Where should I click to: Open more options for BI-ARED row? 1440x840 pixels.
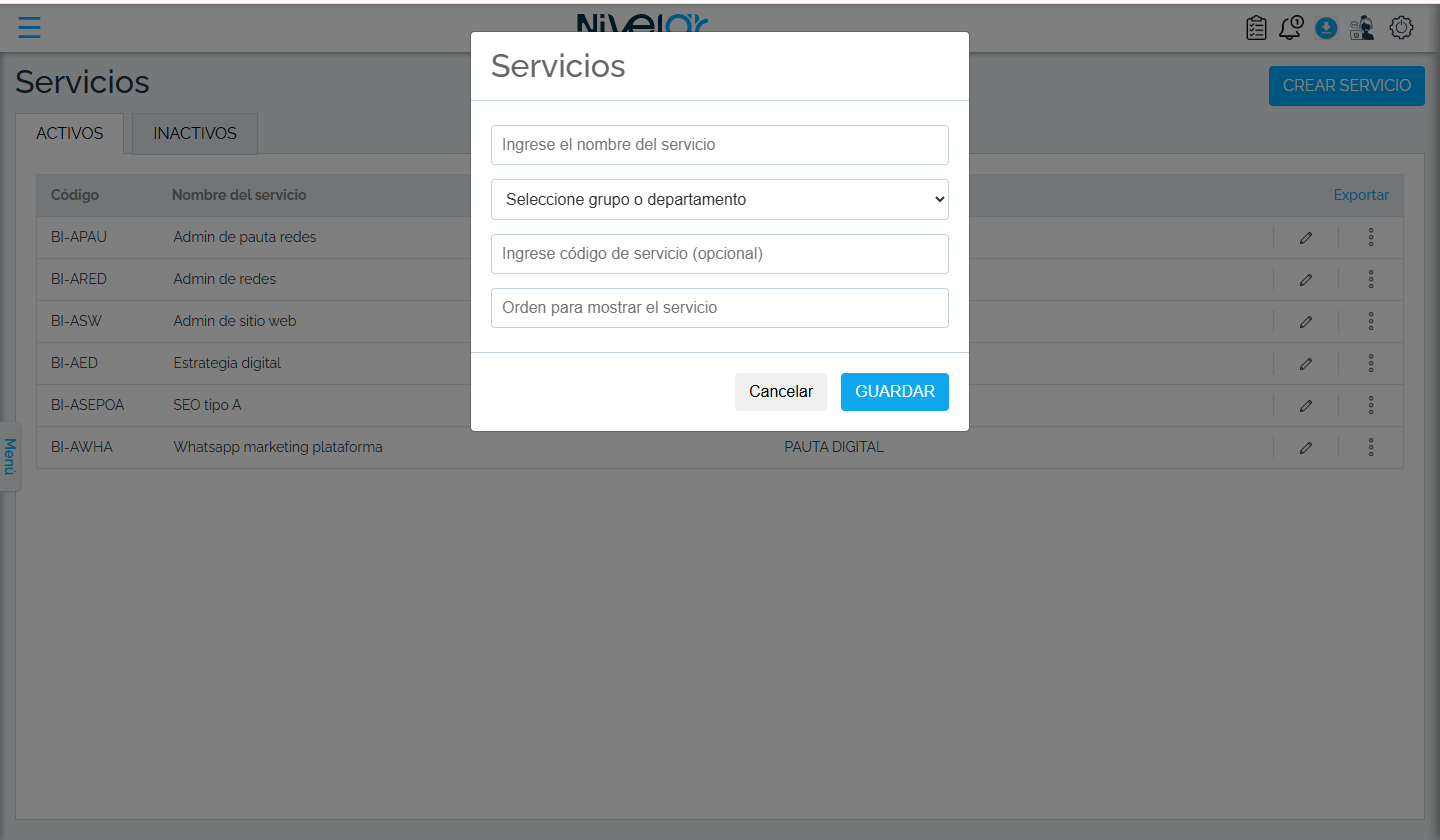(1371, 279)
